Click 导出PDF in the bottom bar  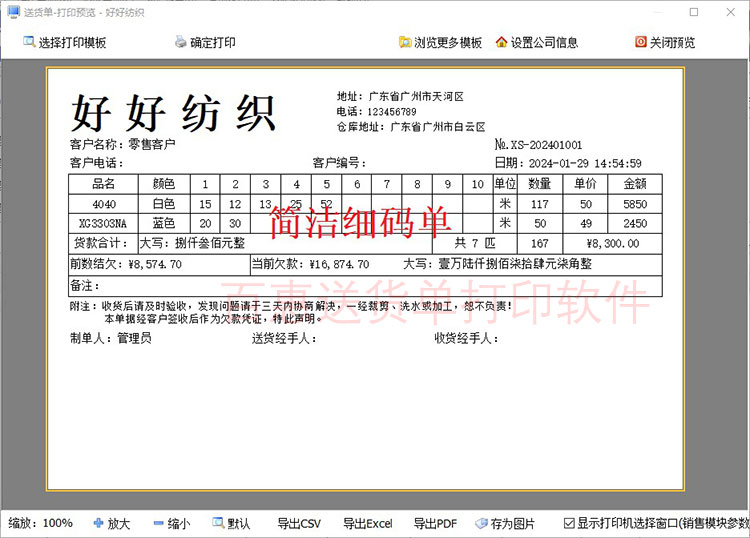pyautogui.click(x=435, y=523)
